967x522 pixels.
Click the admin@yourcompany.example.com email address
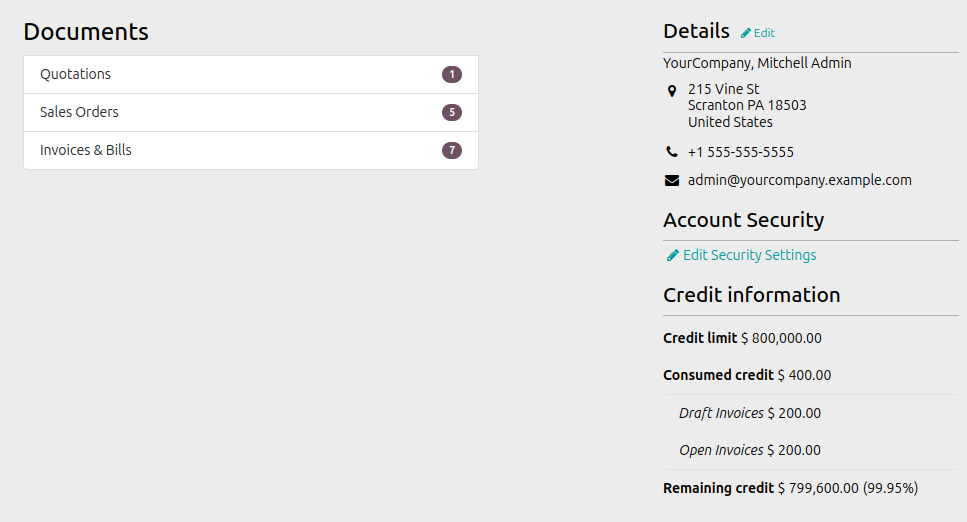pyautogui.click(x=799, y=180)
